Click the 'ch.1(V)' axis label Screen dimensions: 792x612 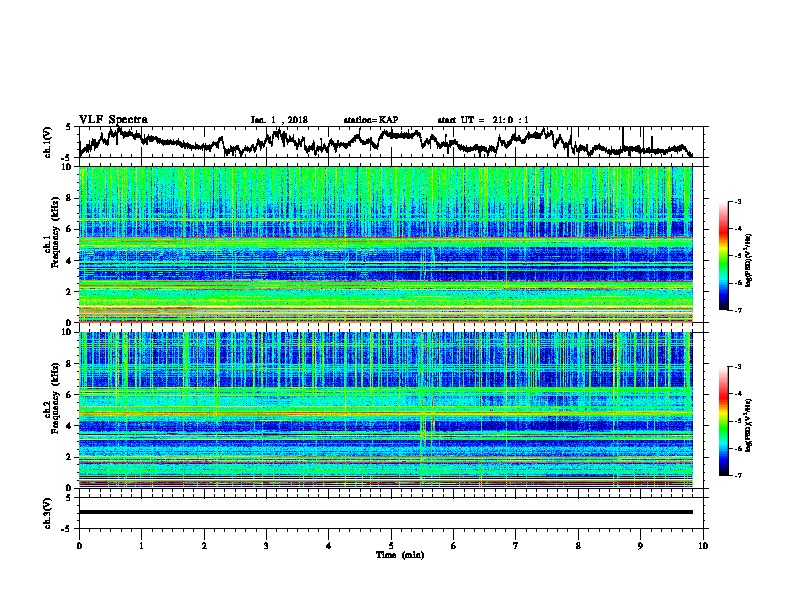[48, 142]
